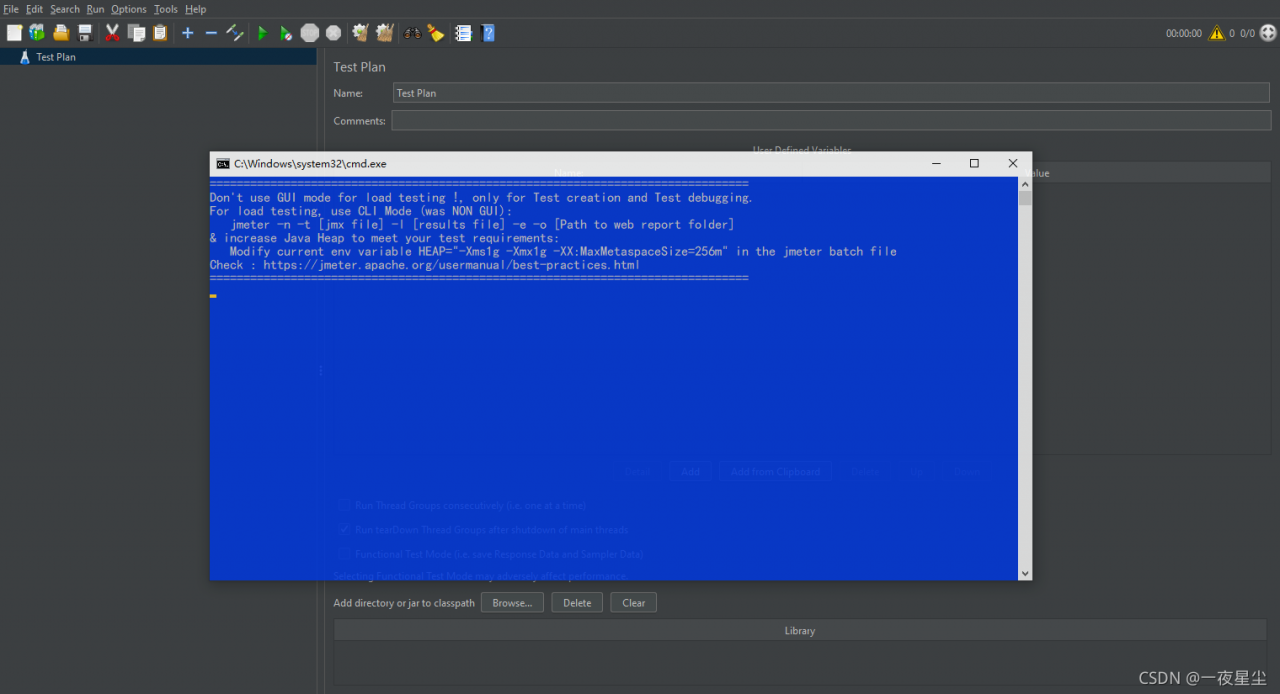Focus the Name field containing Test Plan
This screenshot has height=694, width=1280.
(831, 93)
